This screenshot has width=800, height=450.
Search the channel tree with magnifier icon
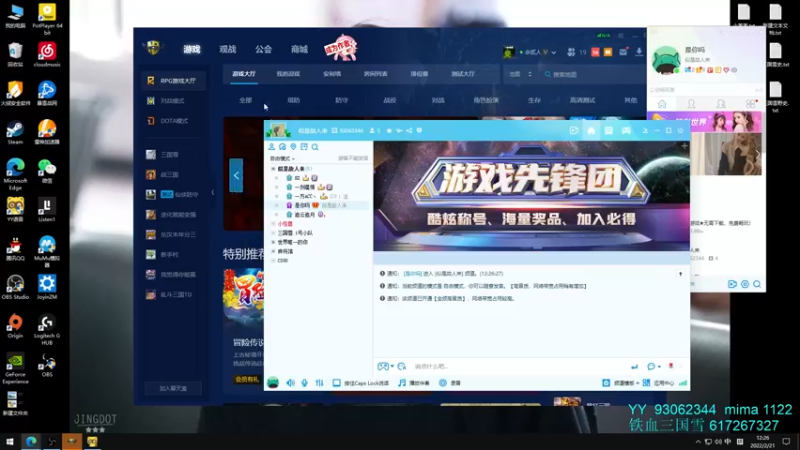pyautogui.click(x=315, y=147)
